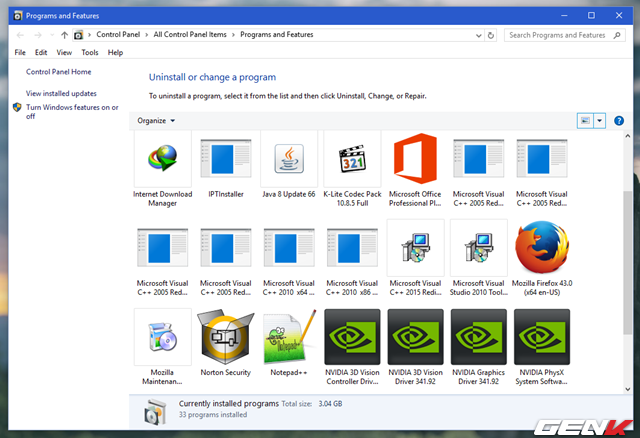Go up one folder level arrow
The image size is (640, 438).
[64, 35]
